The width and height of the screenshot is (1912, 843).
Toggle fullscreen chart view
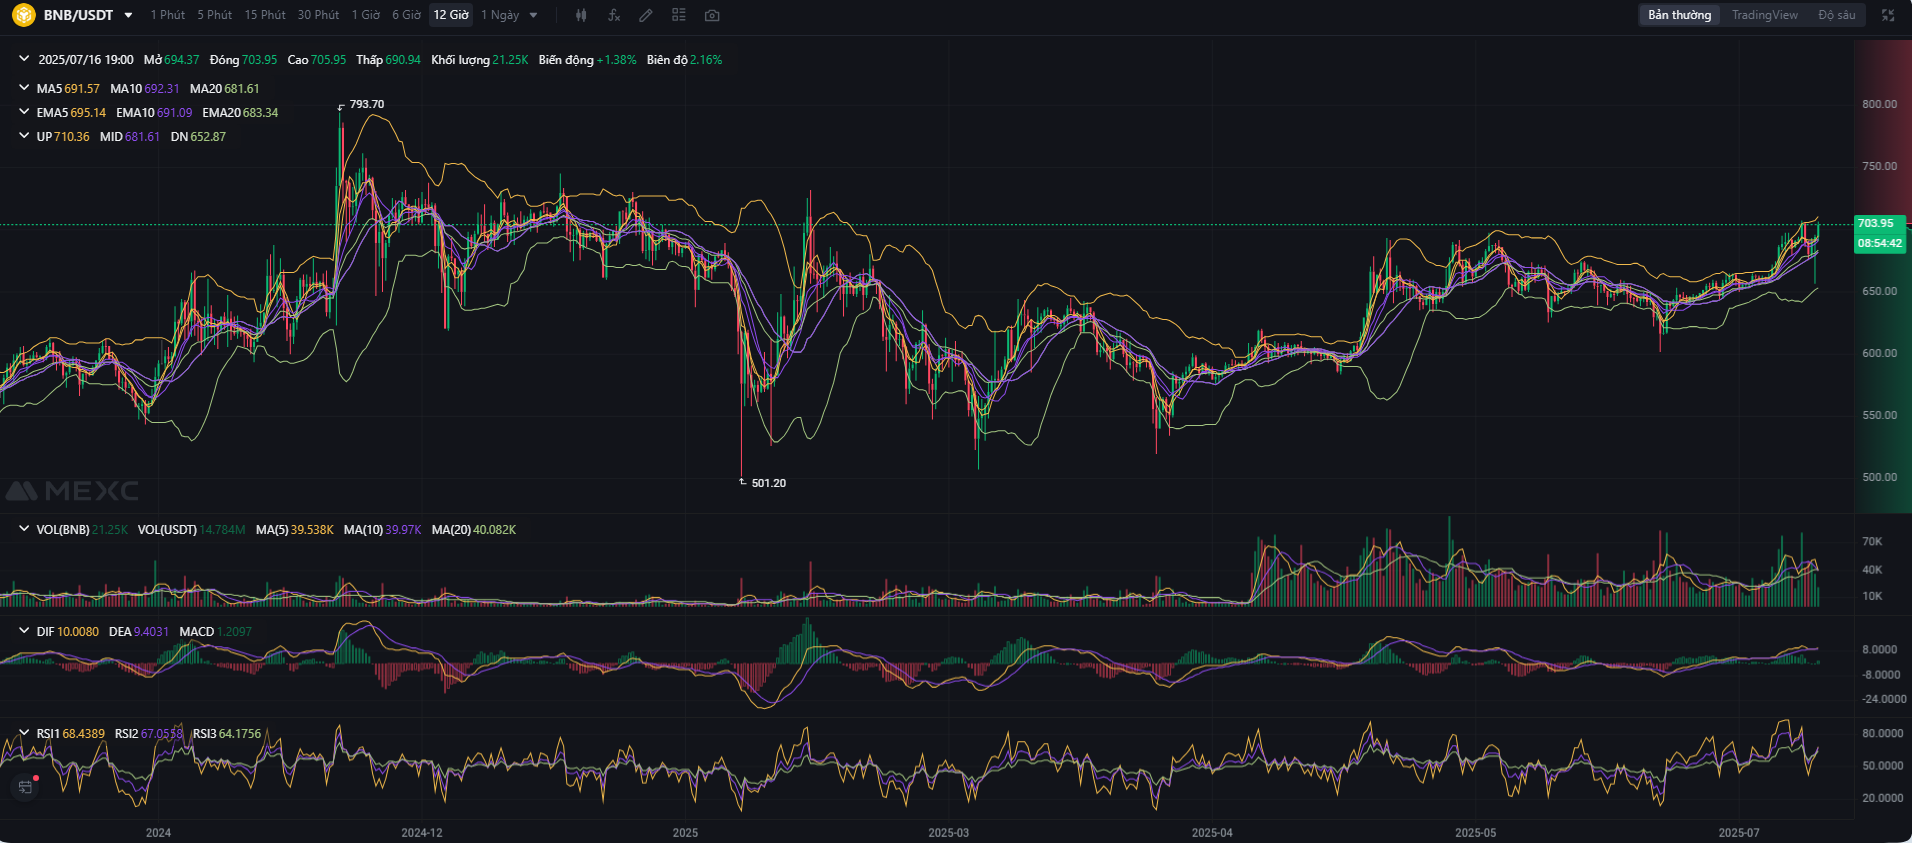tap(1888, 15)
